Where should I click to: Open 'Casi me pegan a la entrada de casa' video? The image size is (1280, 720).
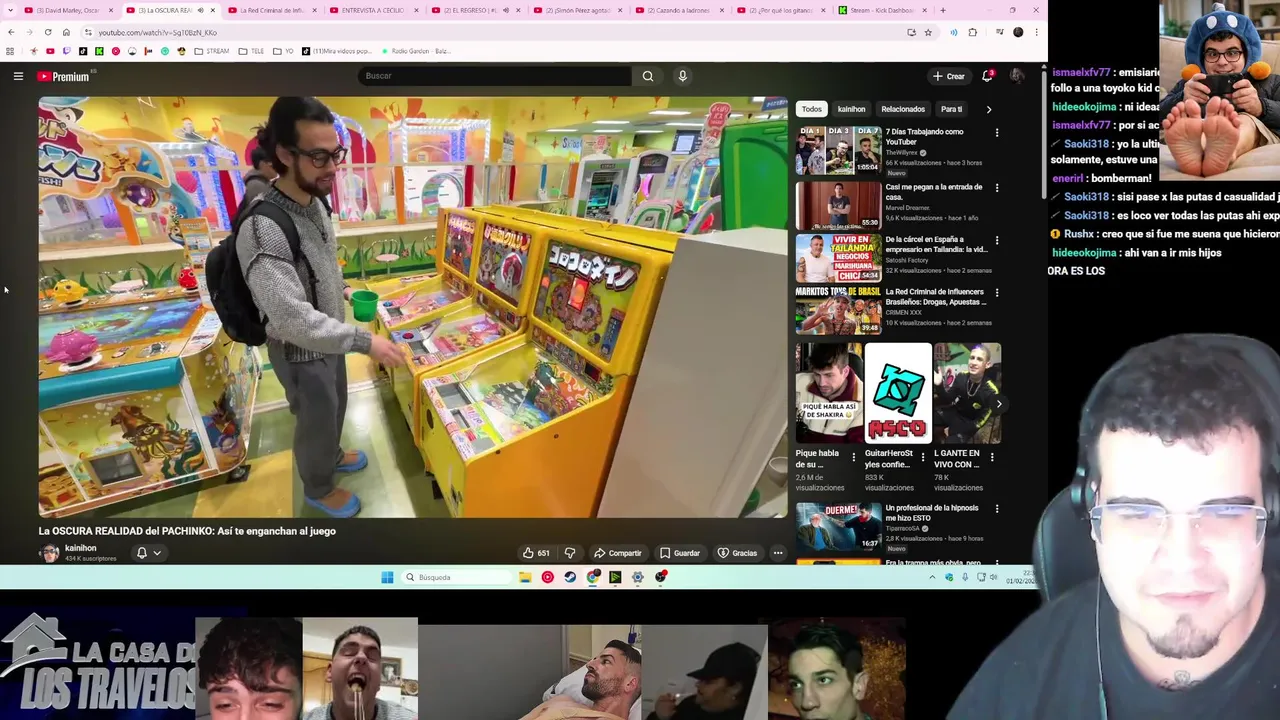[838, 205]
